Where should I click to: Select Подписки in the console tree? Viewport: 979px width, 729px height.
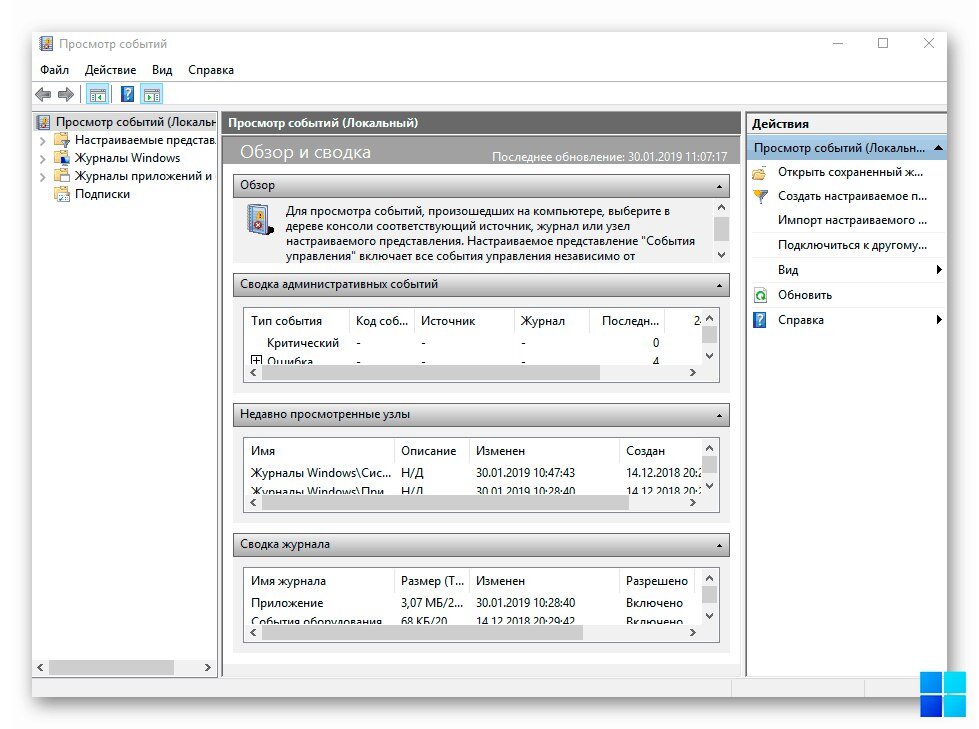[x=102, y=194]
